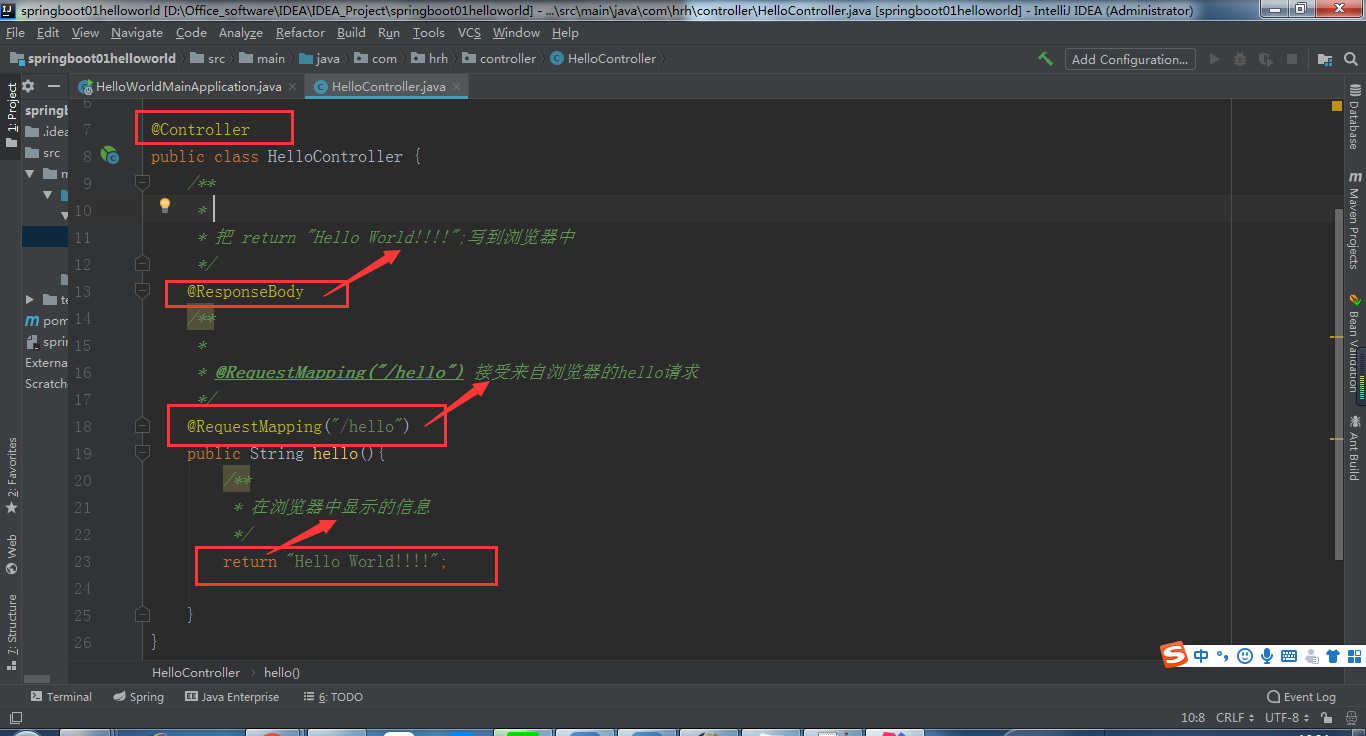
Task: Click the pom Maven file icon in project tree
Action: 32,321
